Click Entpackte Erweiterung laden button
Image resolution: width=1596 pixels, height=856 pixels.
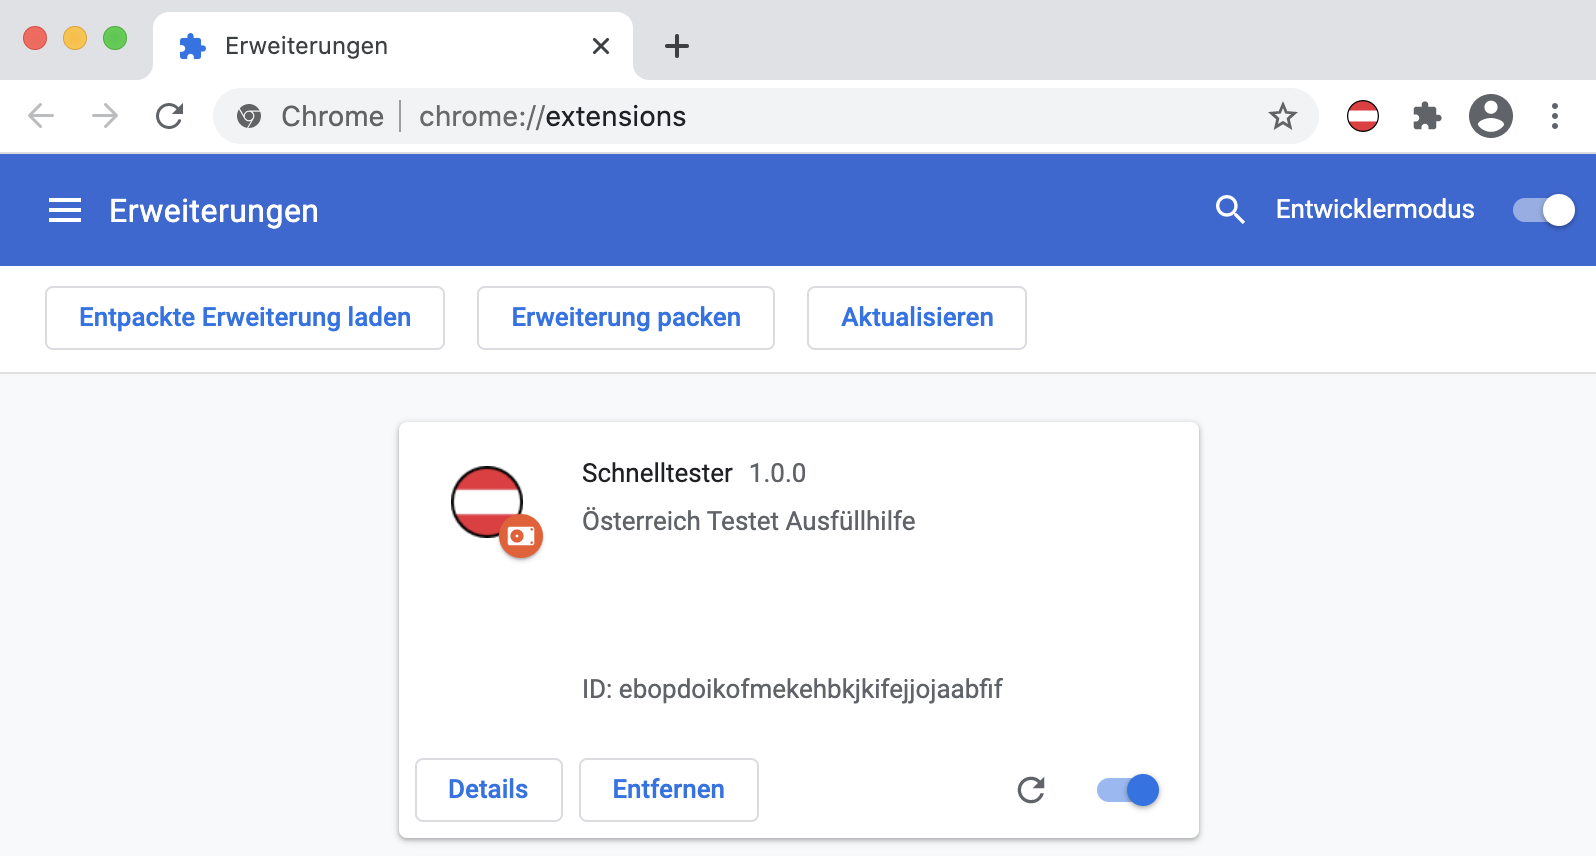pyautogui.click(x=245, y=318)
